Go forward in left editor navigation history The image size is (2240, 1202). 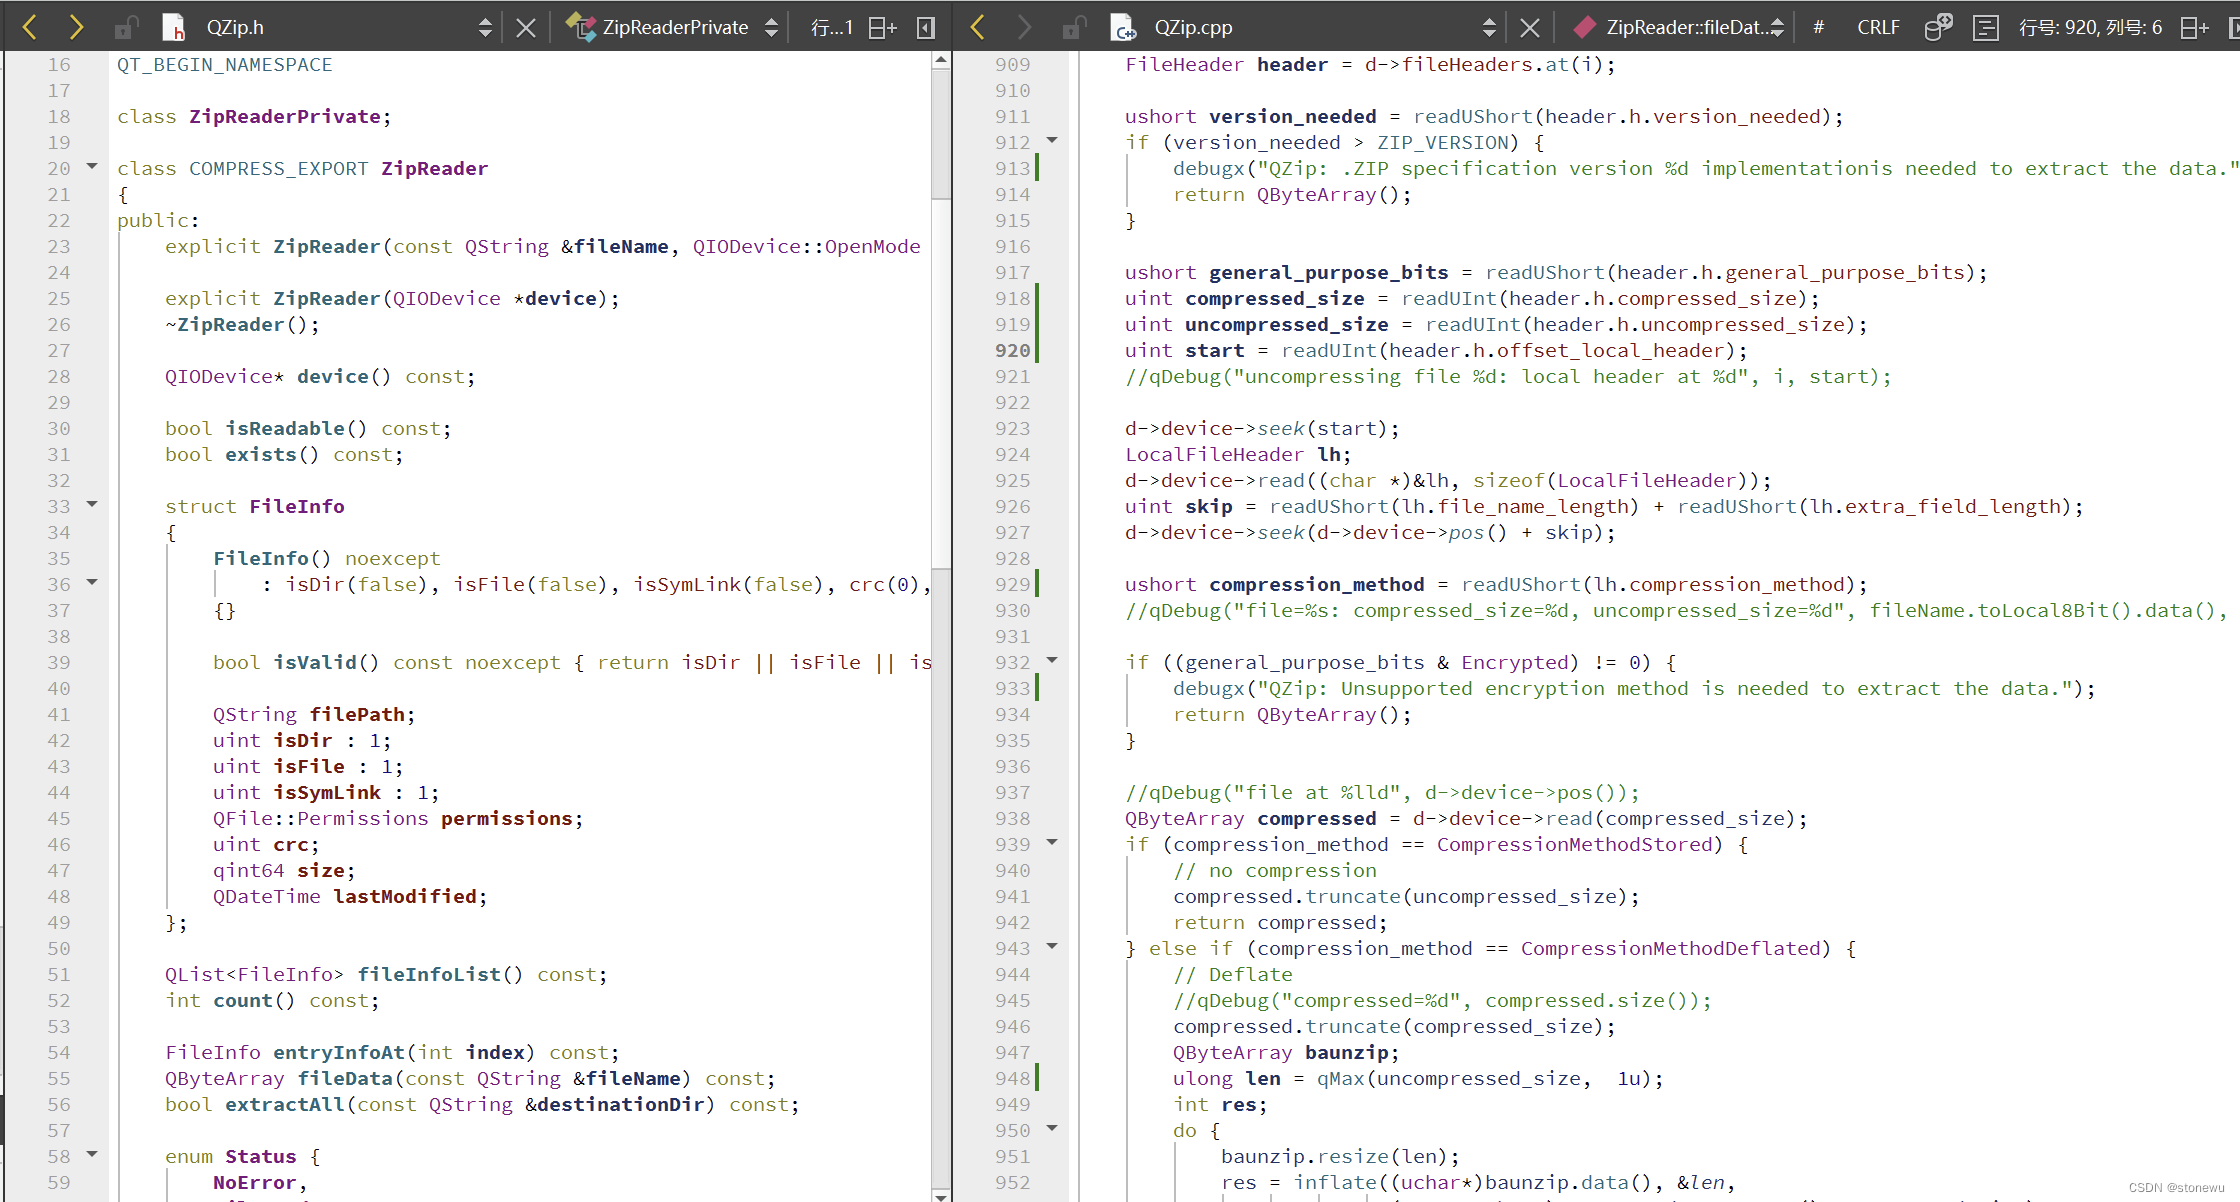point(76,27)
